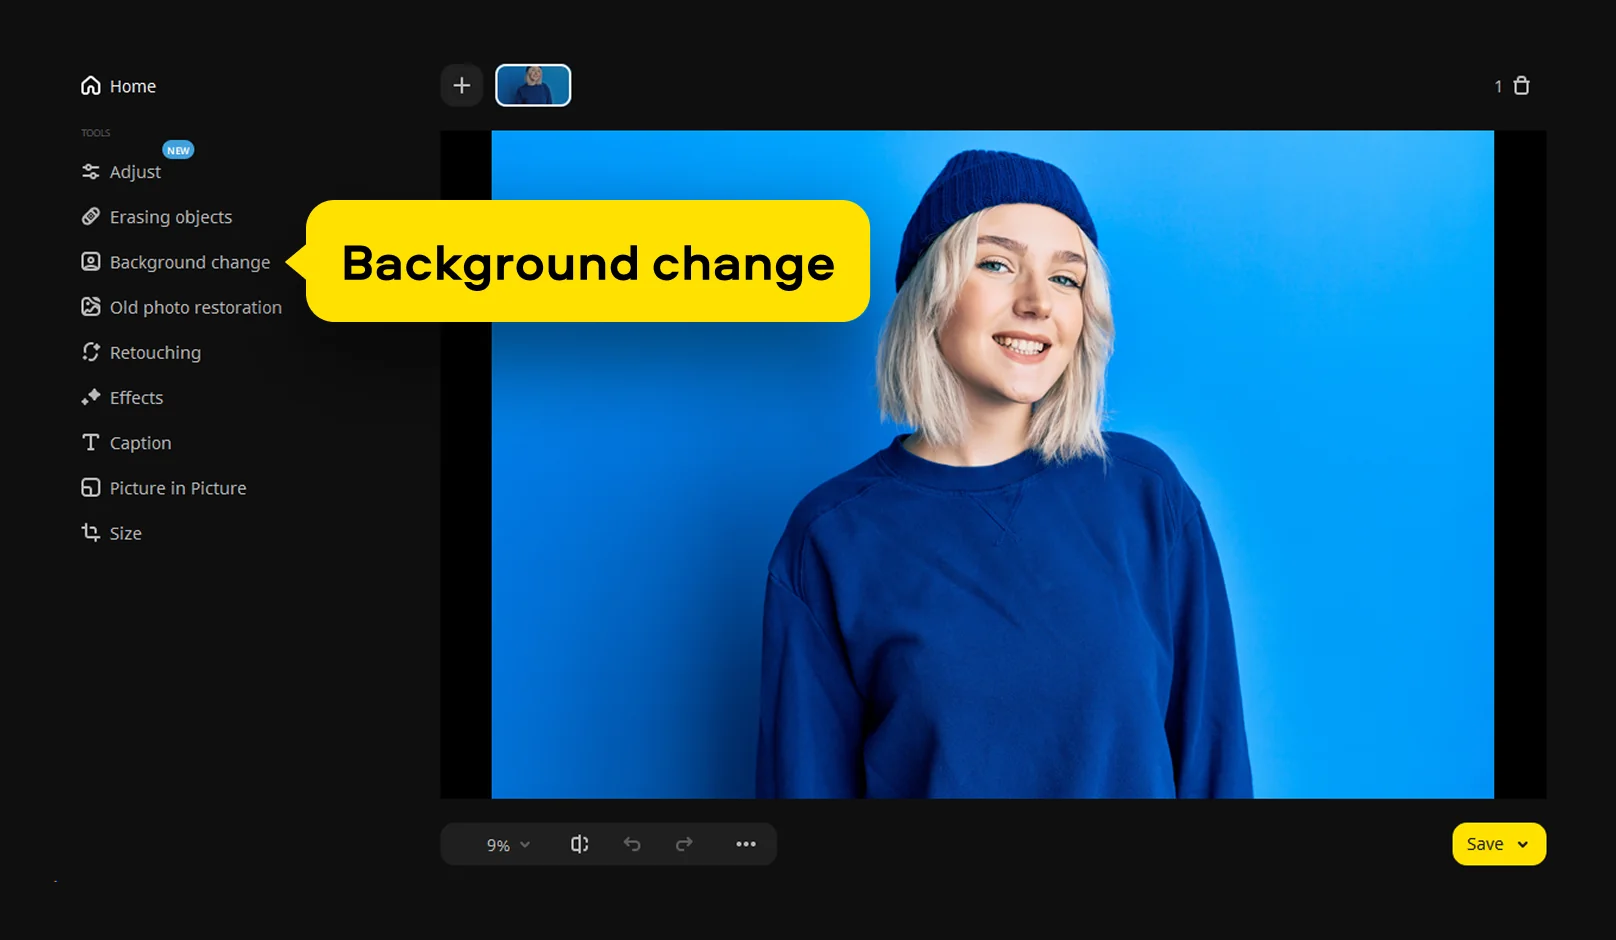
Task: Toggle the before/after compare view
Action: (580, 845)
